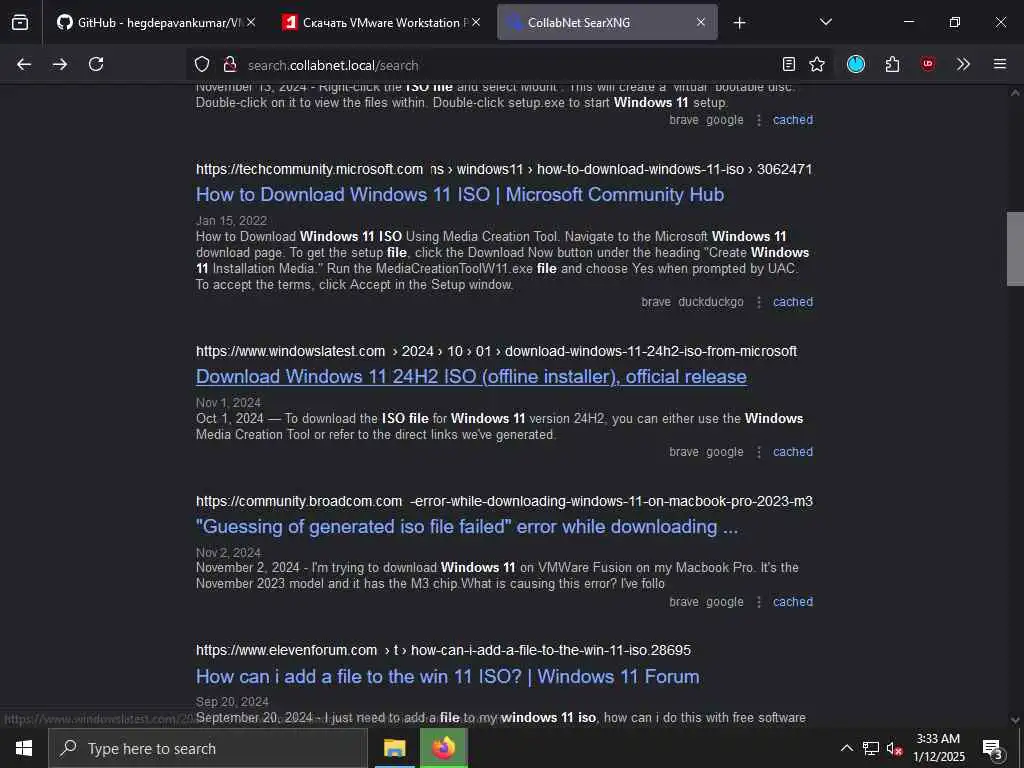Bookmark this page with star icon
1024x768 pixels.
pos(816,64)
